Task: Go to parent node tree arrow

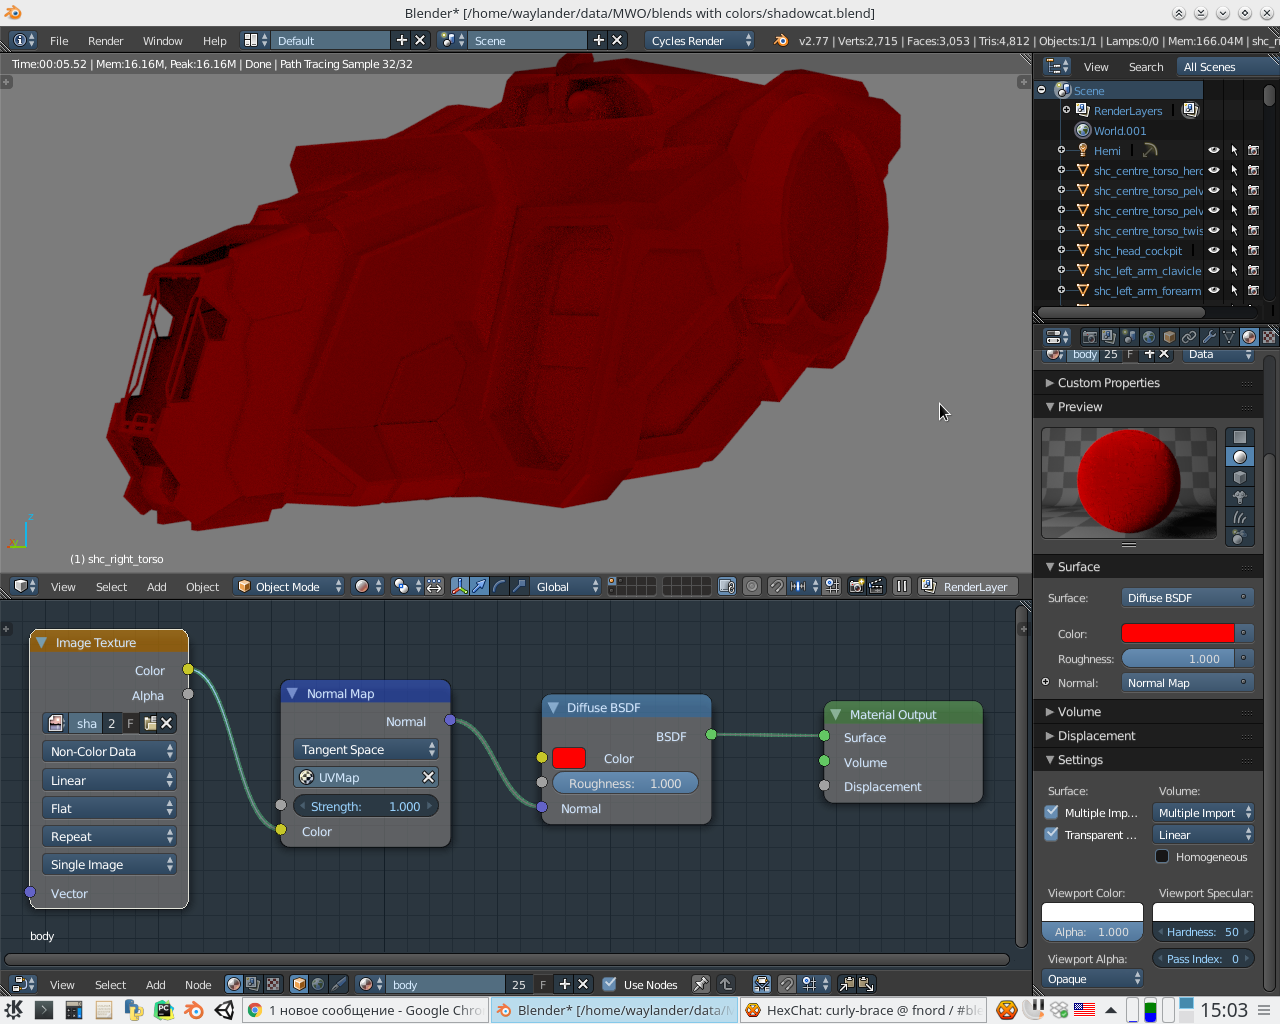Action: tap(726, 984)
